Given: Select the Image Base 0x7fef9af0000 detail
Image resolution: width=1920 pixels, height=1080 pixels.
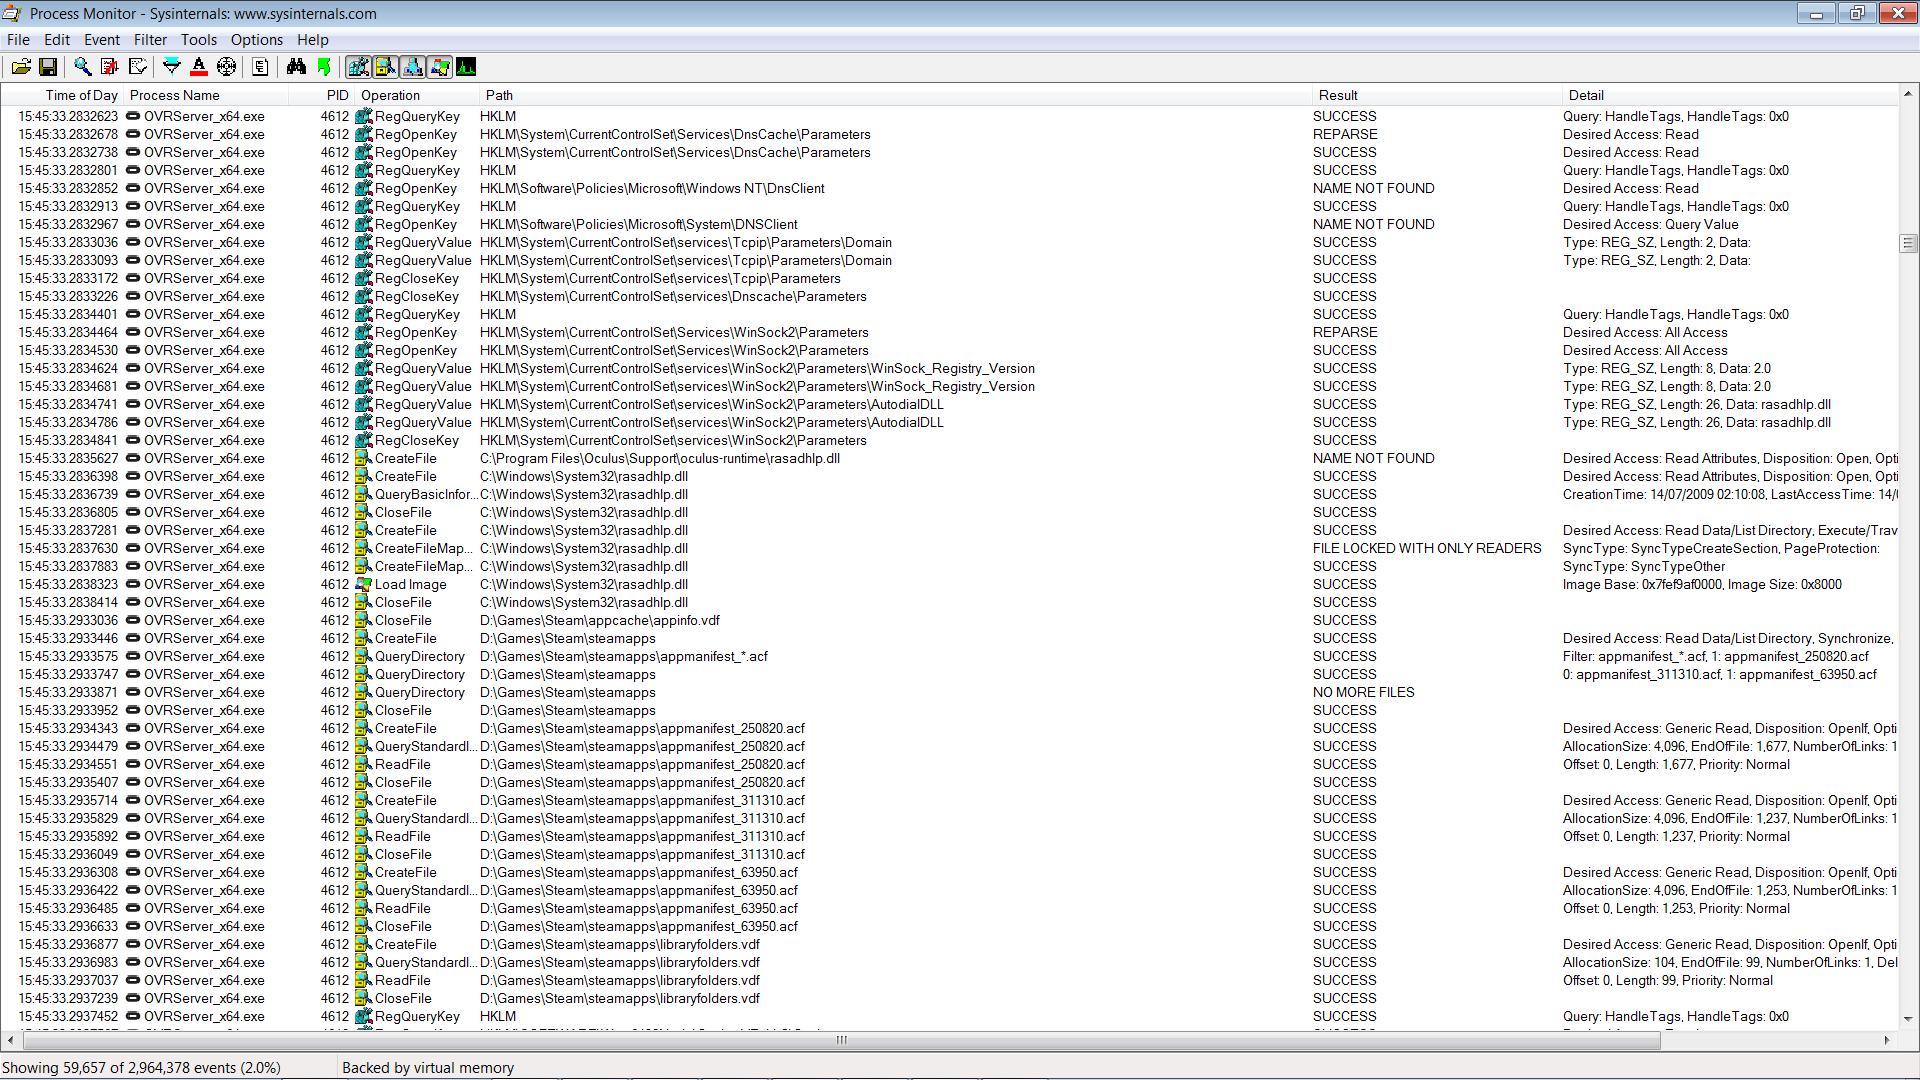Looking at the screenshot, I should click(x=1702, y=585).
